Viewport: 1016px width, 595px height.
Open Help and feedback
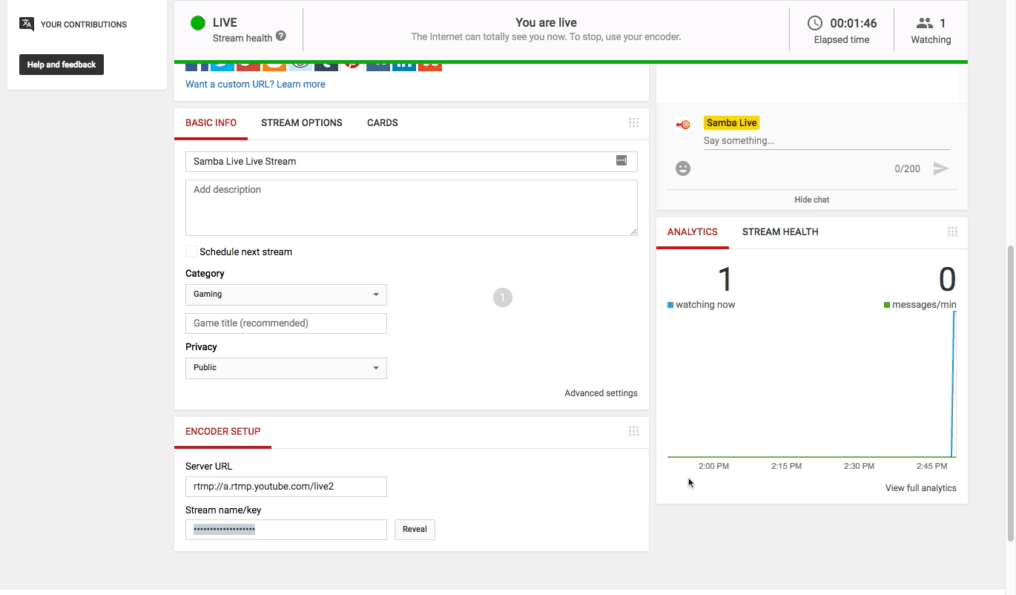[62, 64]
